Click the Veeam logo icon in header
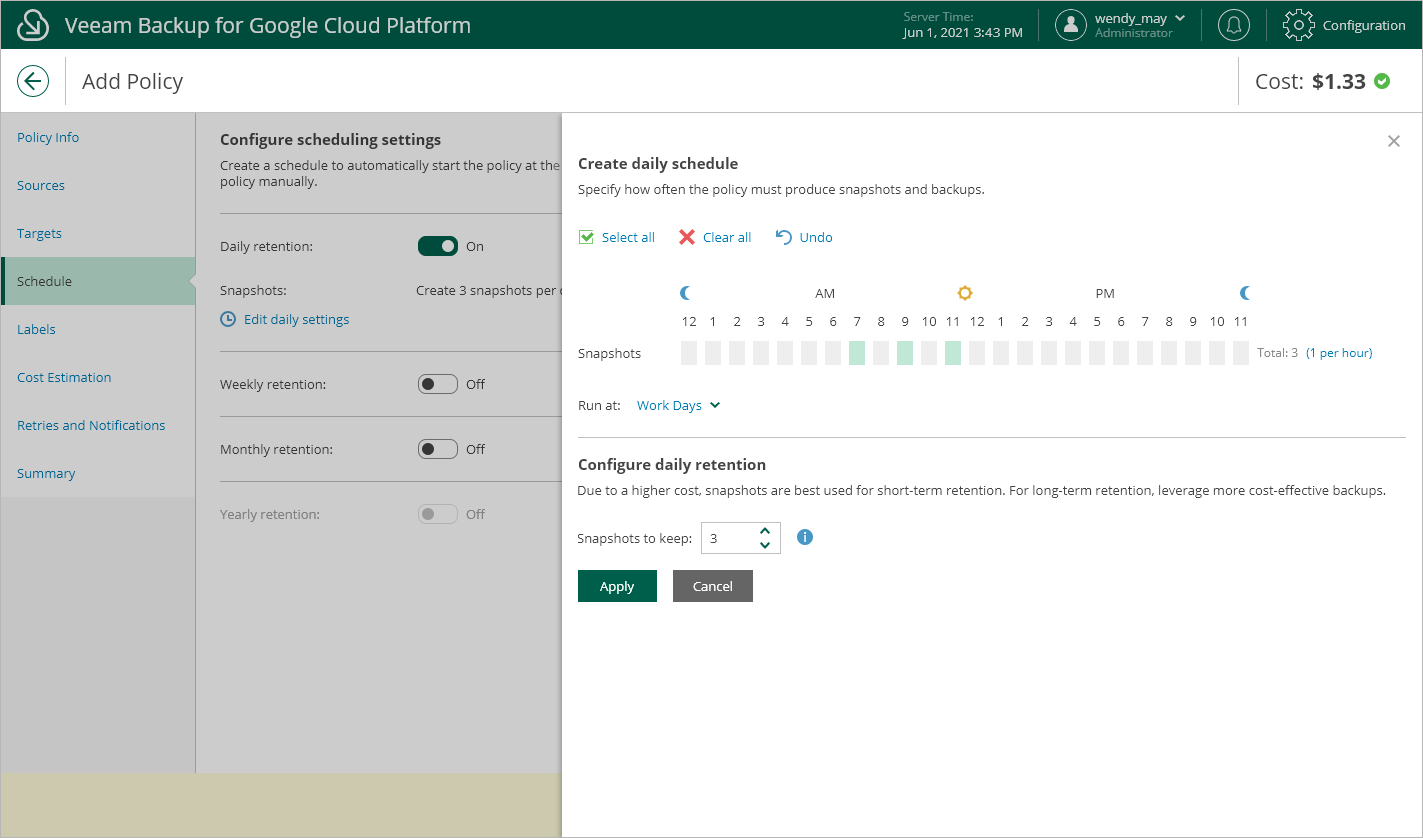This screenshot has height=838, width=1423. click(x=34, y=25)
